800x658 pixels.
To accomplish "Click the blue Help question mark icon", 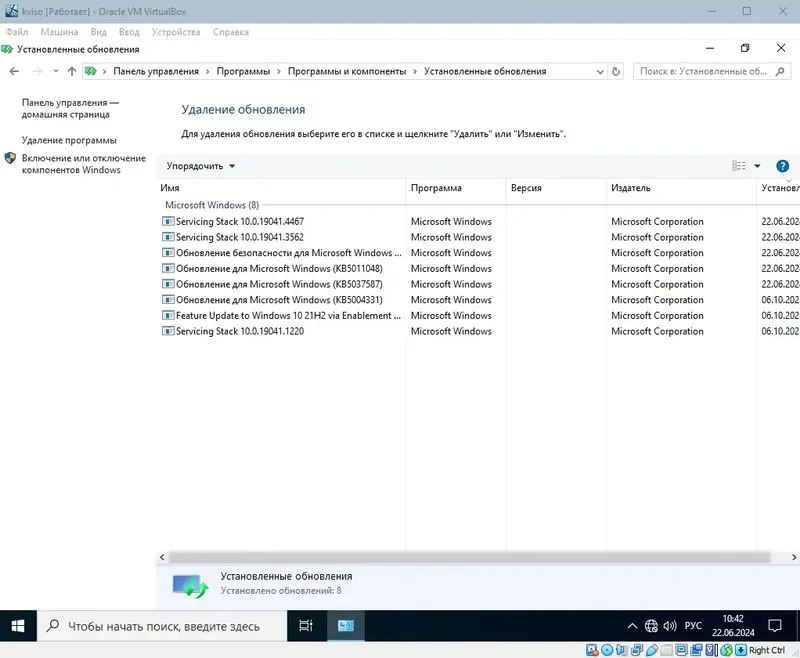I will point(782,165).
